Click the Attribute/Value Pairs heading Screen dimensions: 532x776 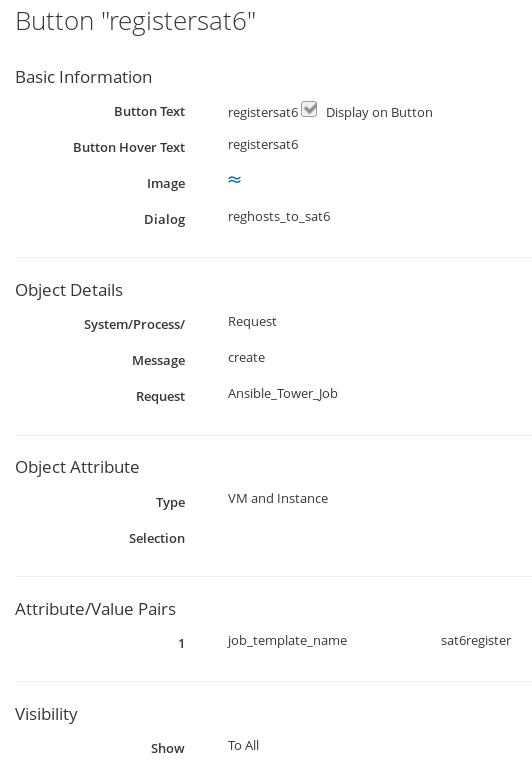[96, 609]
